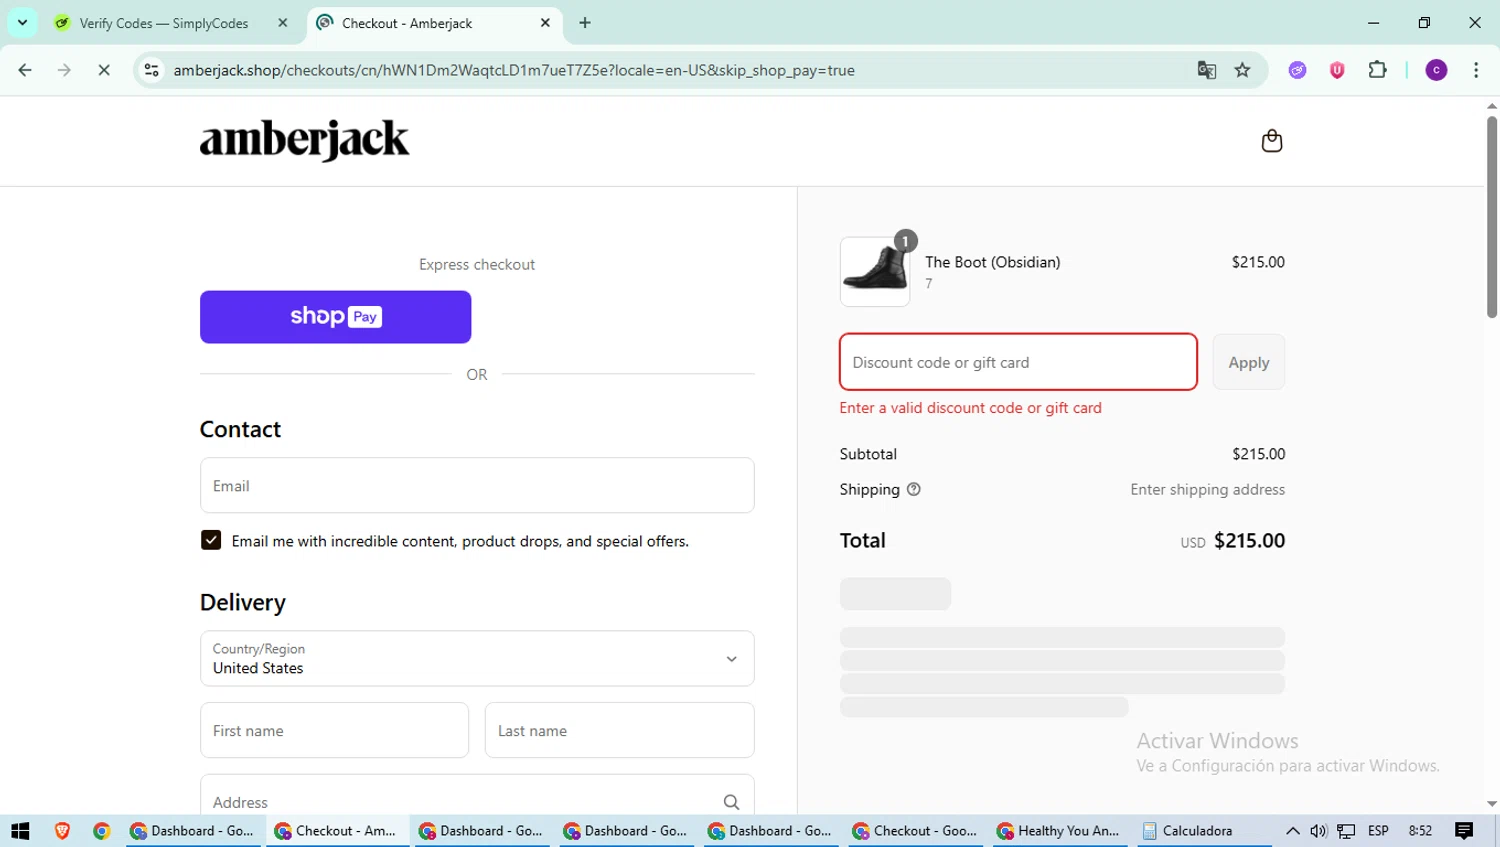Expand the Country/Region dropdown
This screenshot has height=847, width=1500.
point(477,658)
